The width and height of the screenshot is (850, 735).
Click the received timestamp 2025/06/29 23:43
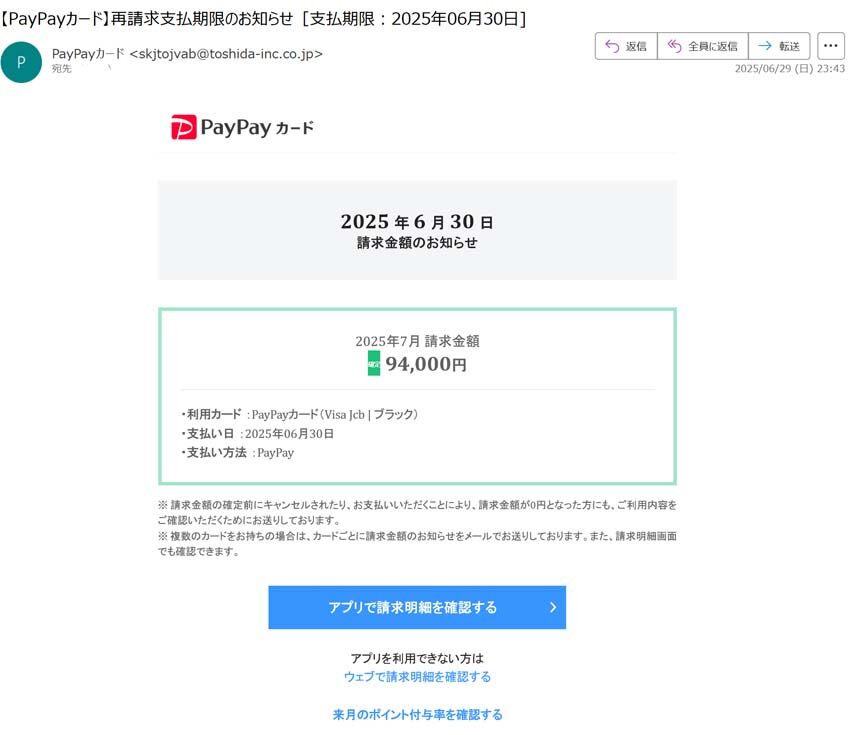click(x=790, y=68)
